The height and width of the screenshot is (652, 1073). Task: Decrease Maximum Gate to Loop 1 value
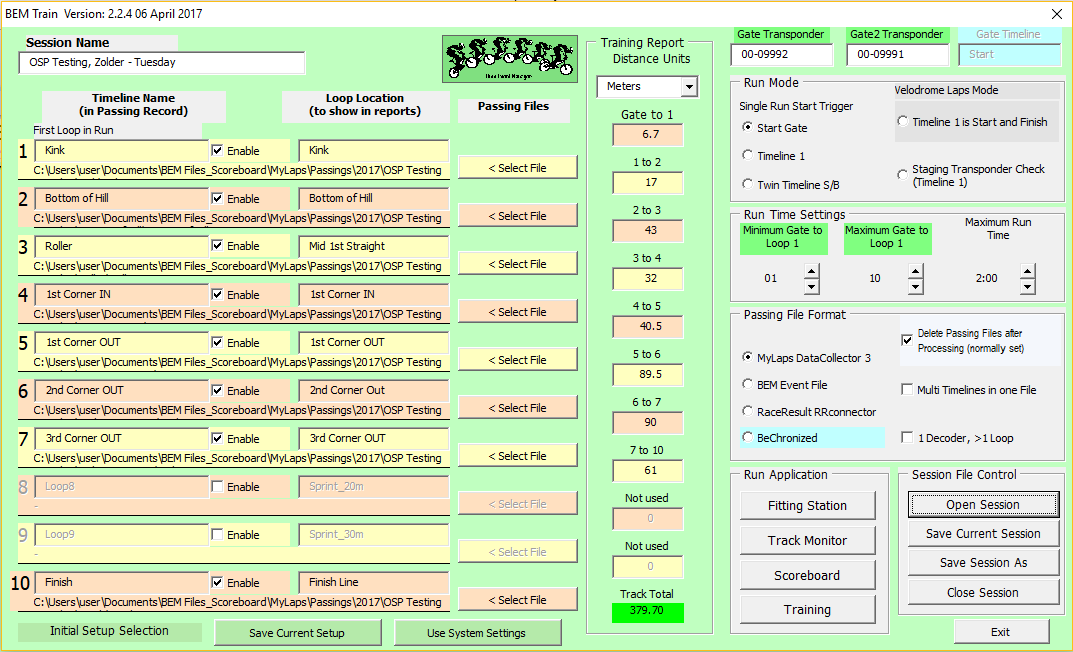click(x=916, y=286)
